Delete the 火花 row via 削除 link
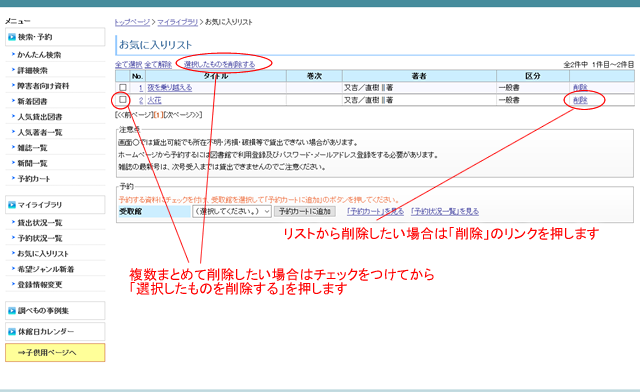 pyautogui.click(x=580, y=100)
